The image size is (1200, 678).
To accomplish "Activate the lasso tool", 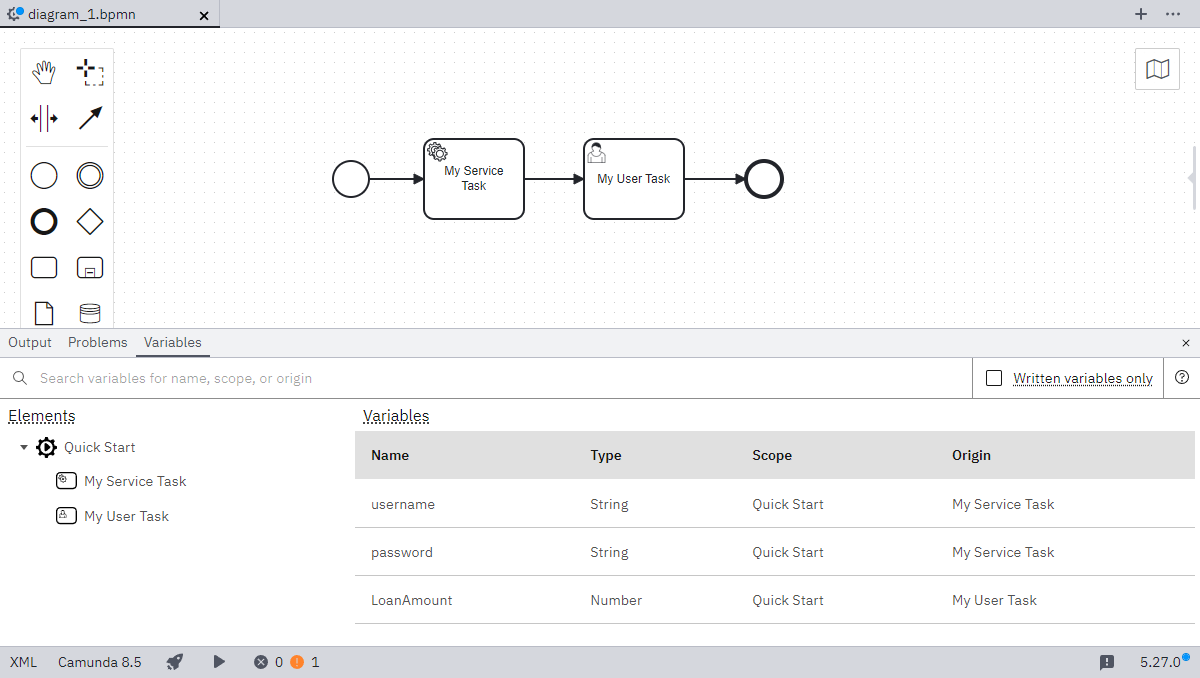I will coord(90,71).
